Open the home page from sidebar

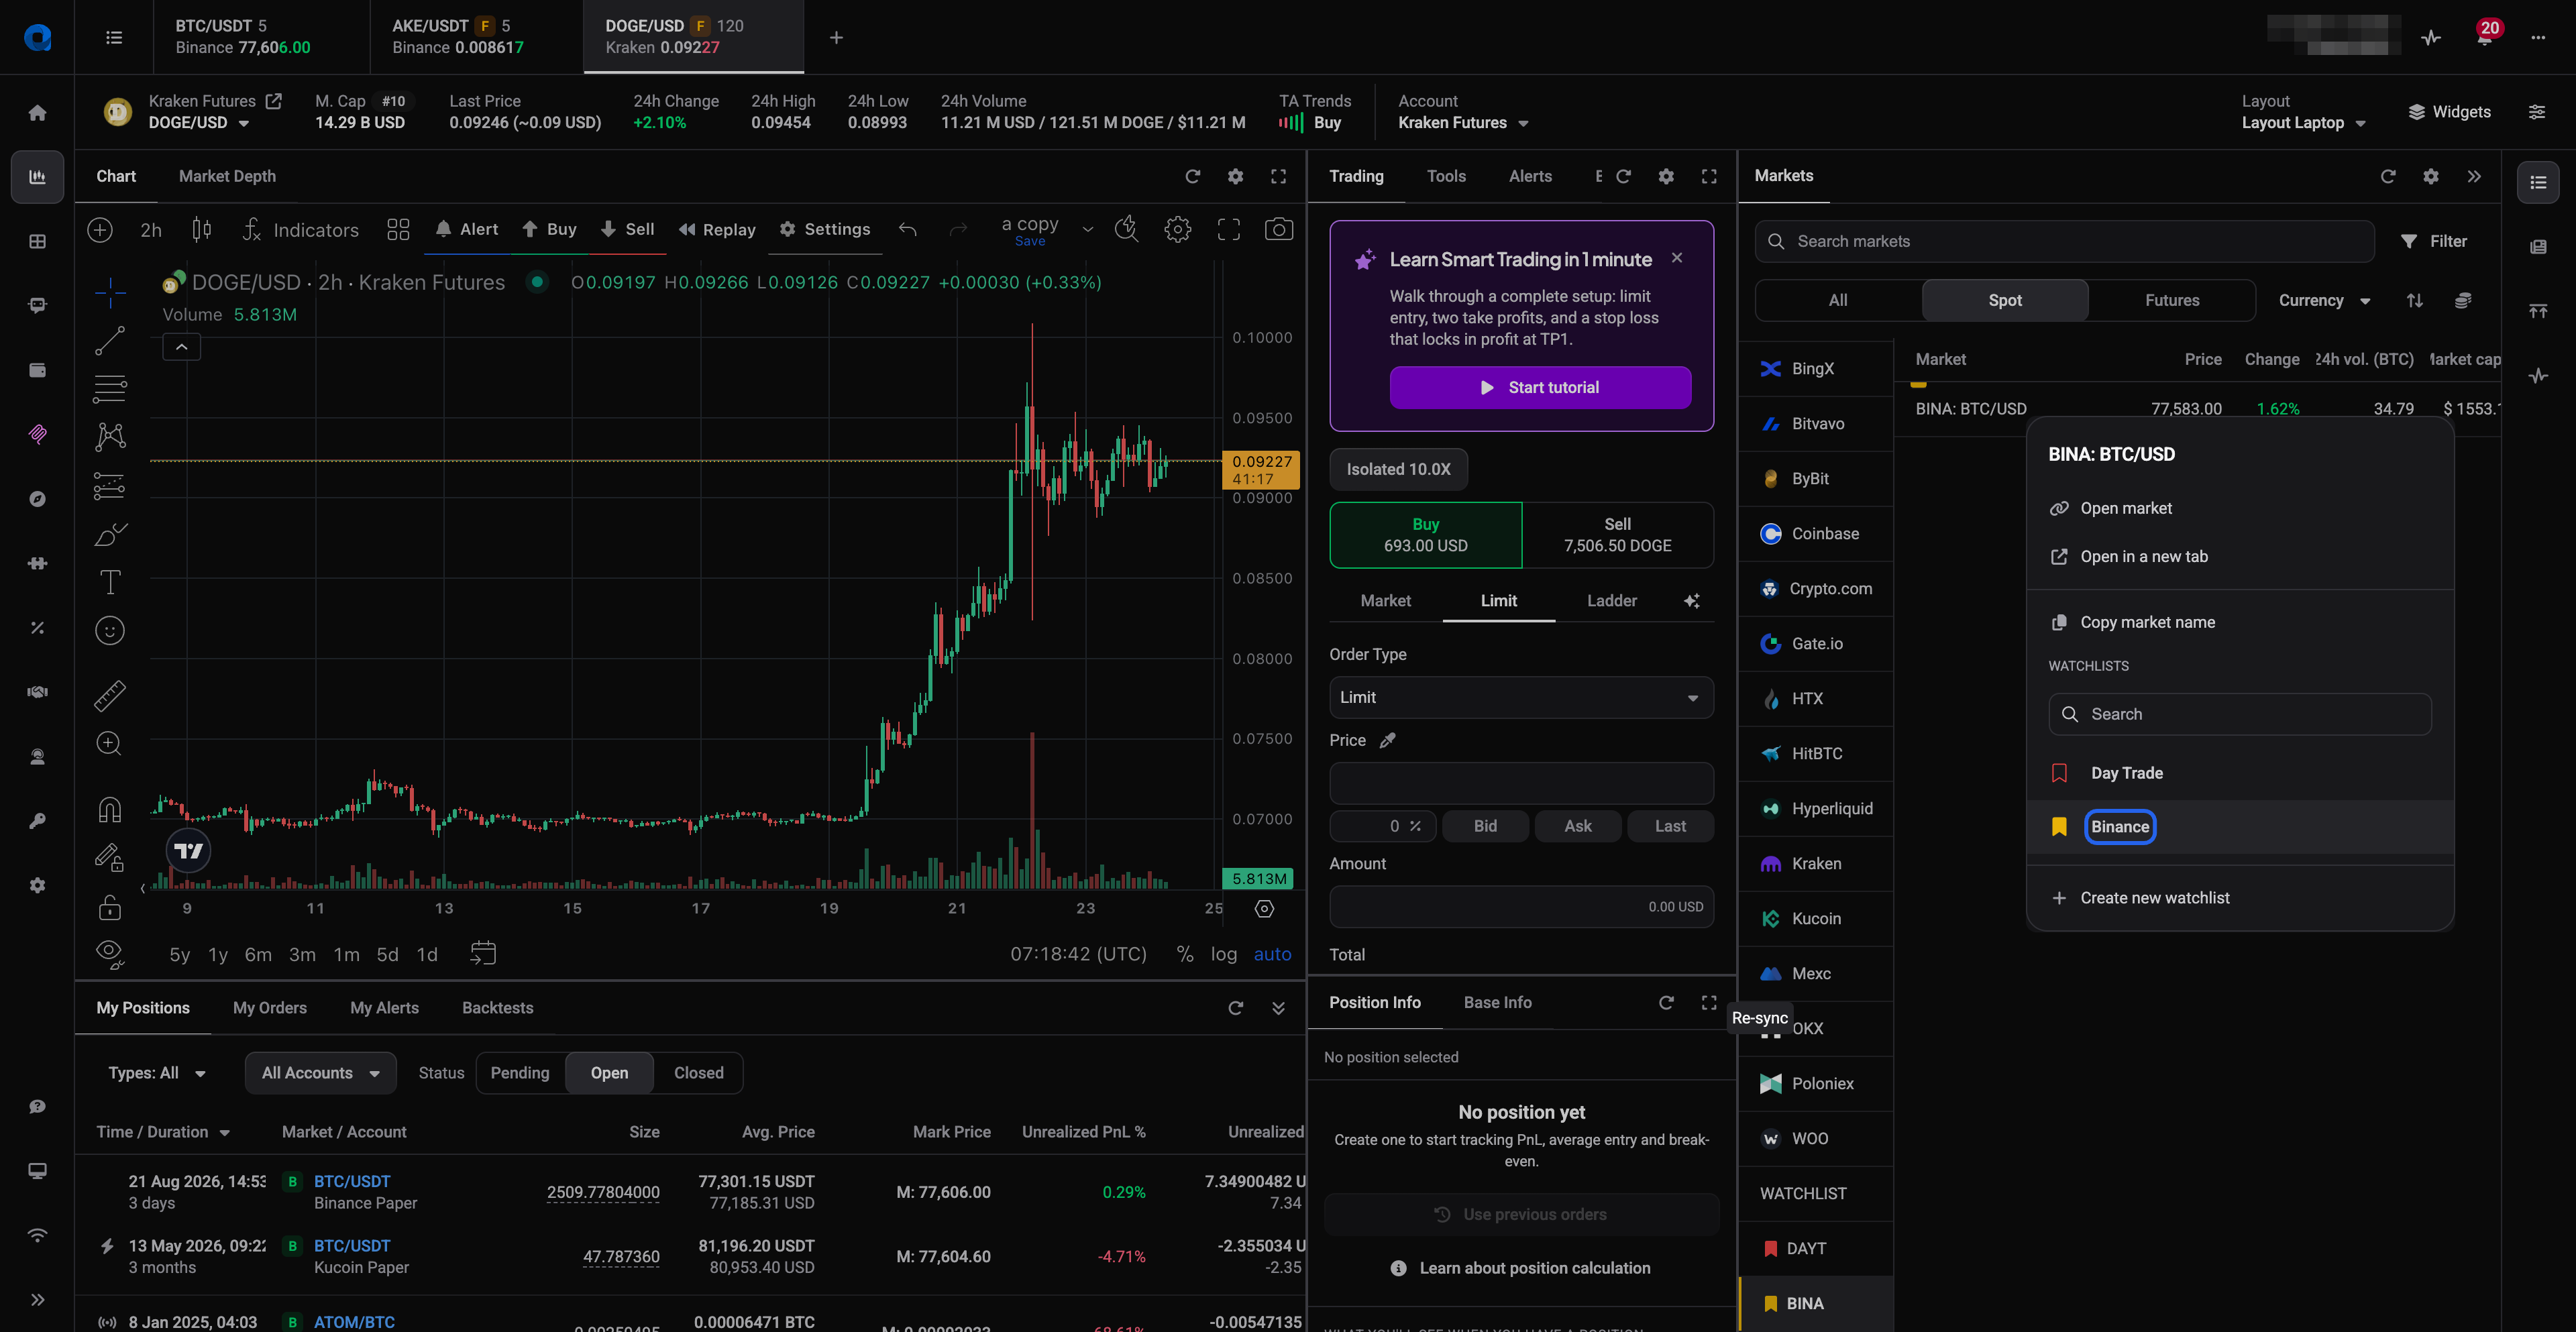(x=37, y=112)
